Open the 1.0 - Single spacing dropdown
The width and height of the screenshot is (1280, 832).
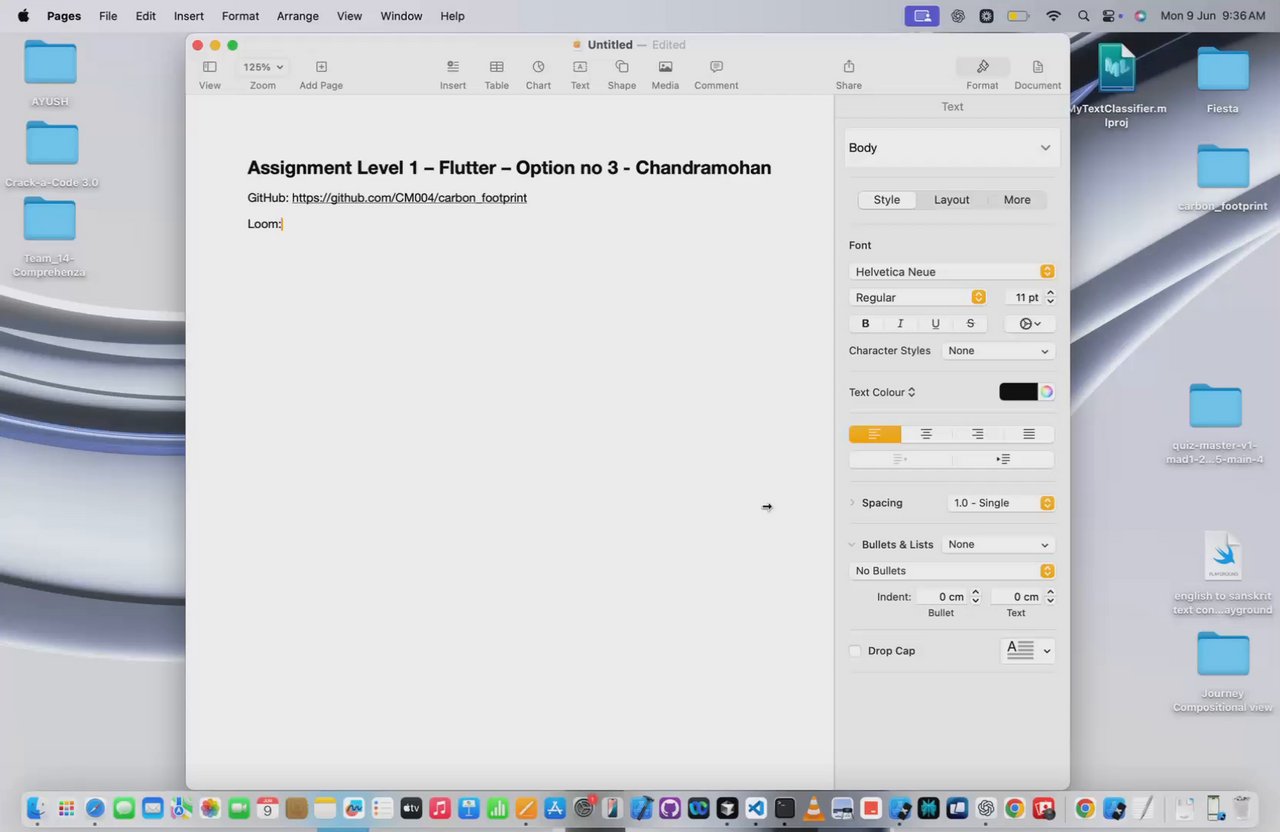pos(1000,503)
